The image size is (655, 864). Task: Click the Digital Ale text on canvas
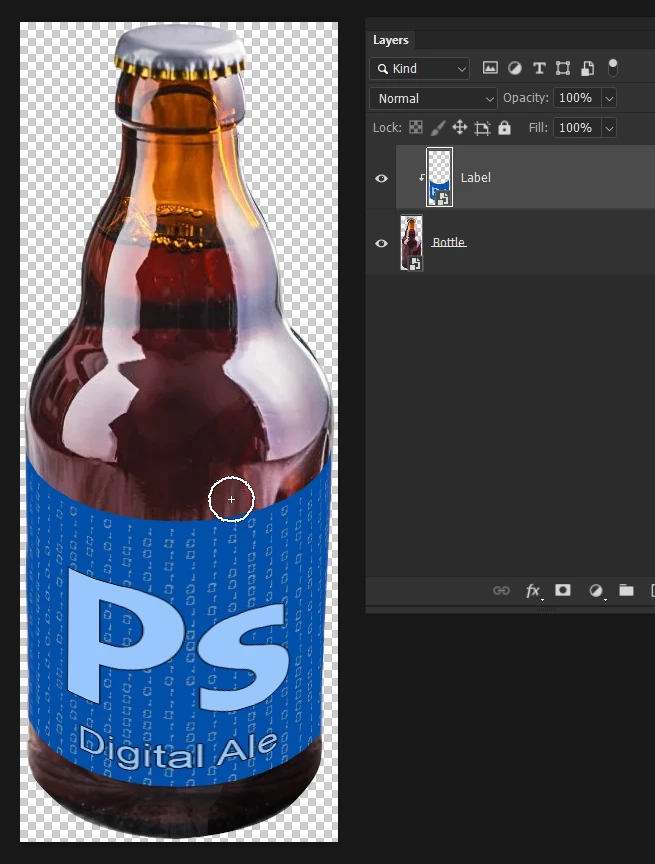[177, 750]
